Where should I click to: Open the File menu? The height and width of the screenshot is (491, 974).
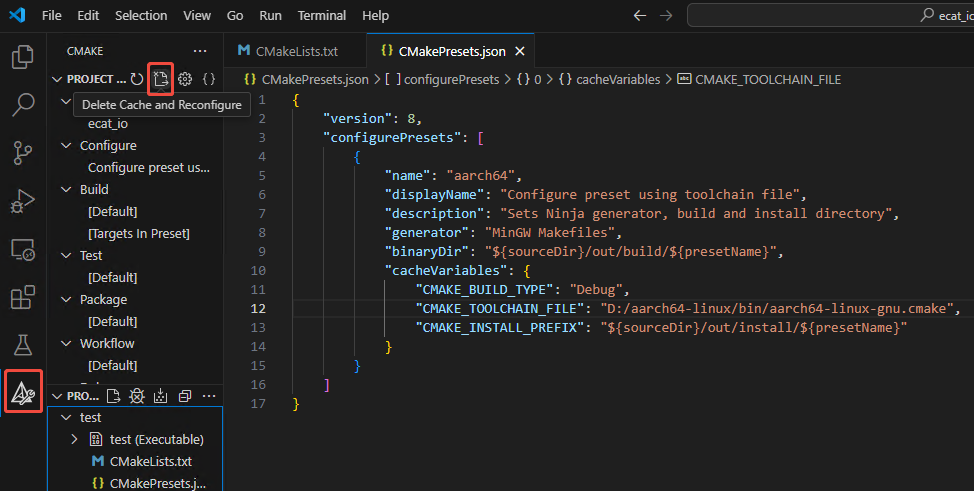click(x=52, y=16)
